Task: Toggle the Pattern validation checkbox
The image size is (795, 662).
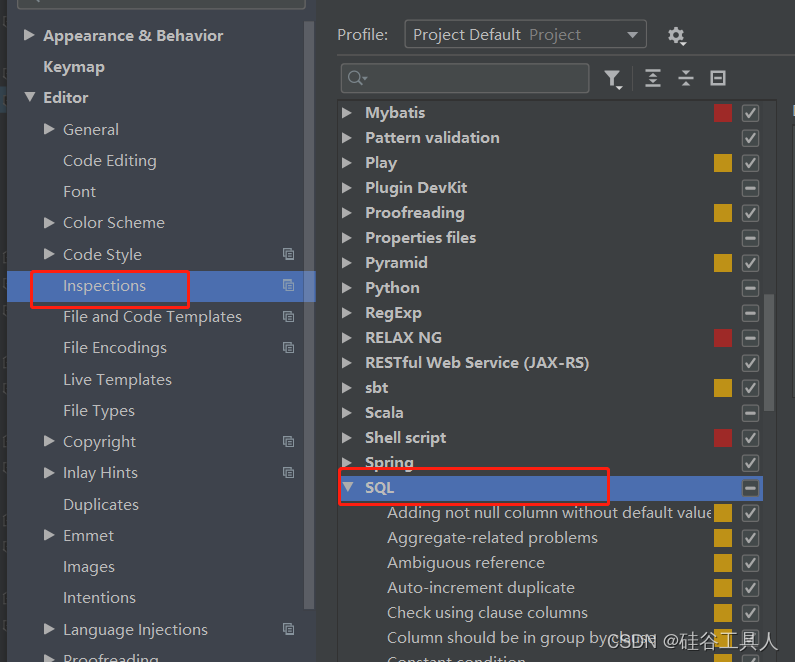Action: point(750,138)
